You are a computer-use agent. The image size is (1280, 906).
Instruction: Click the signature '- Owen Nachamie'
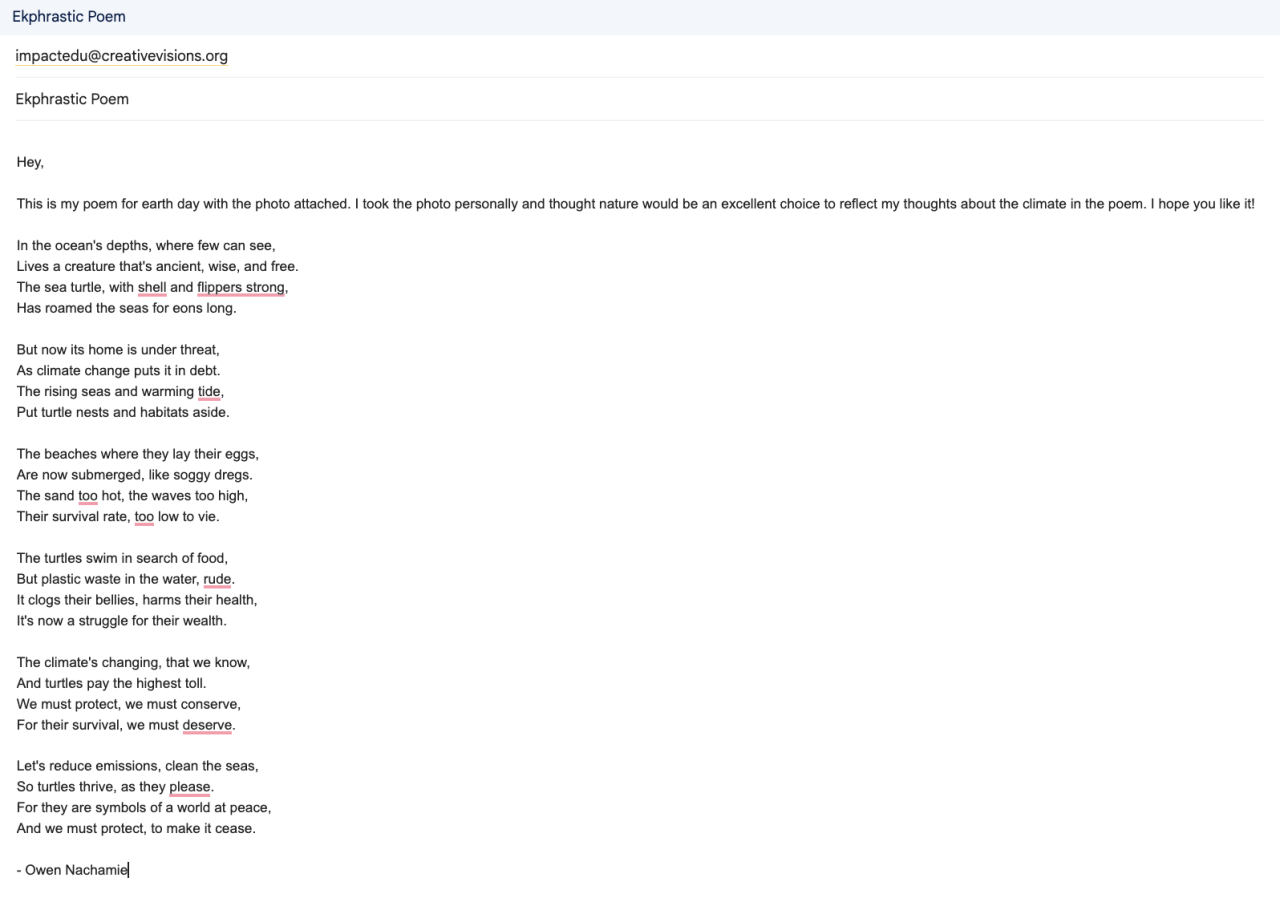point(73,870)
